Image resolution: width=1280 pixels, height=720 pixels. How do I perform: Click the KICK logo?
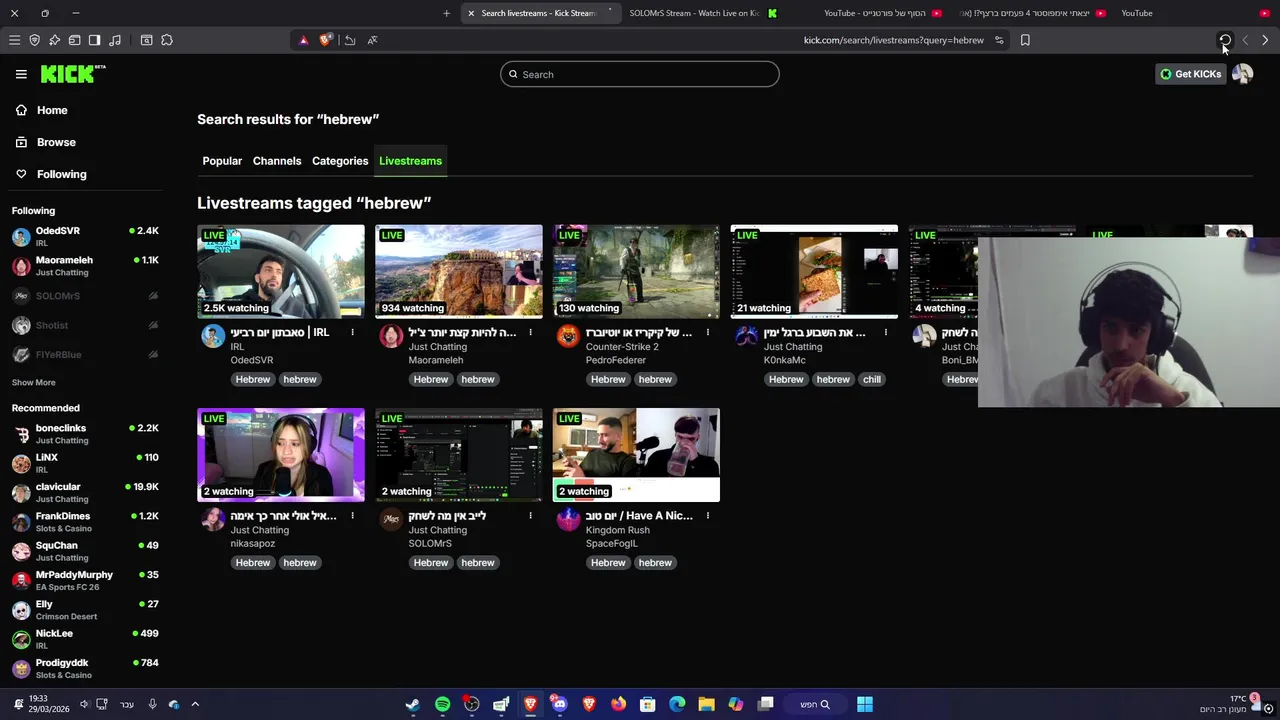click(x=72, y=74)
